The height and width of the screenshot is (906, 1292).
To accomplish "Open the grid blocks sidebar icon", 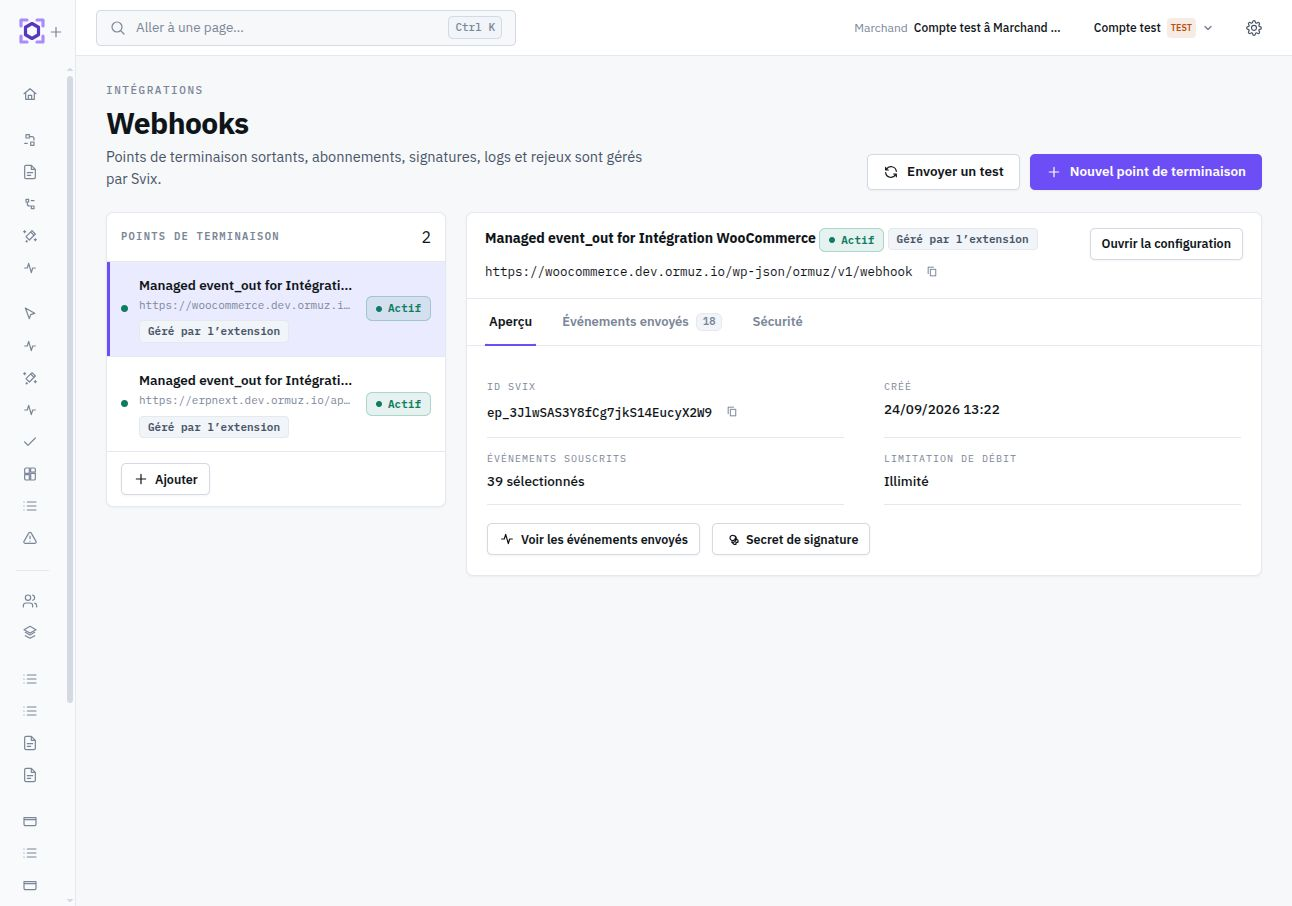I will (30, 473).
